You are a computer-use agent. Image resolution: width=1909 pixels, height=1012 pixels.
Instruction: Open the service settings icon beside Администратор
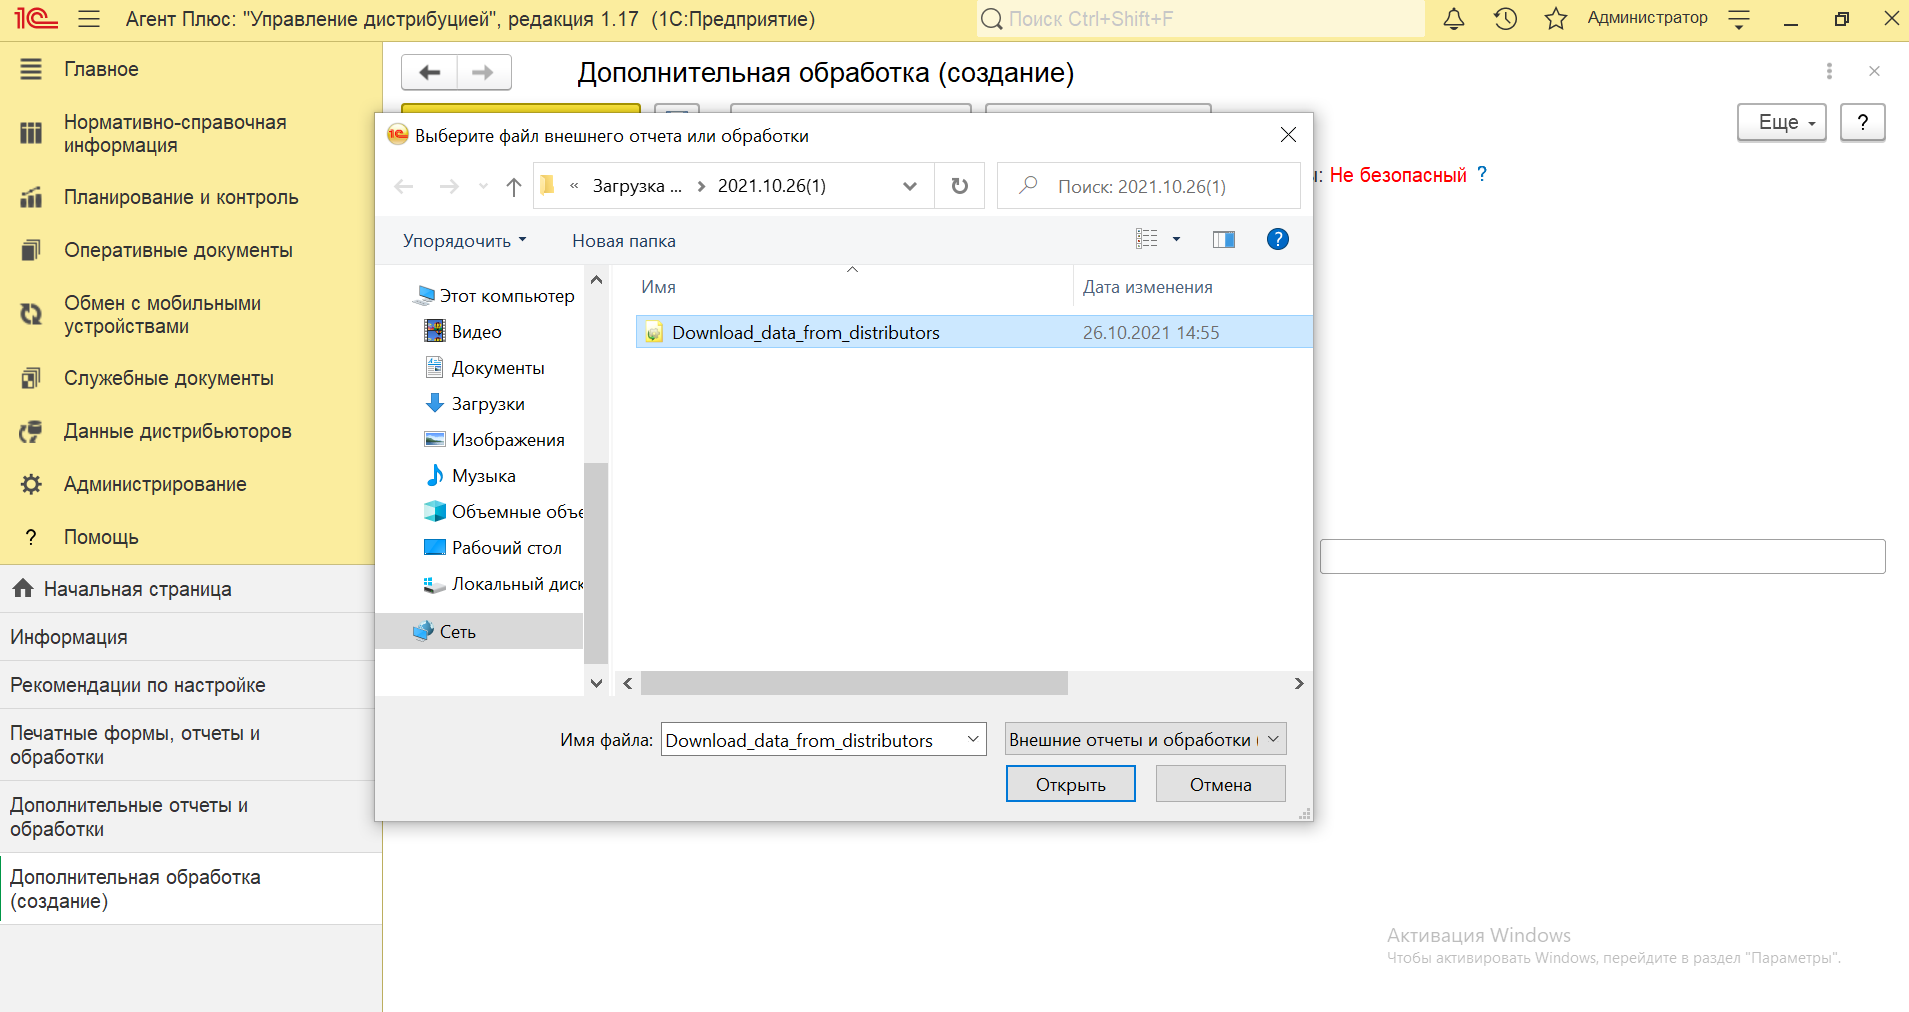tap(1739, 19)
